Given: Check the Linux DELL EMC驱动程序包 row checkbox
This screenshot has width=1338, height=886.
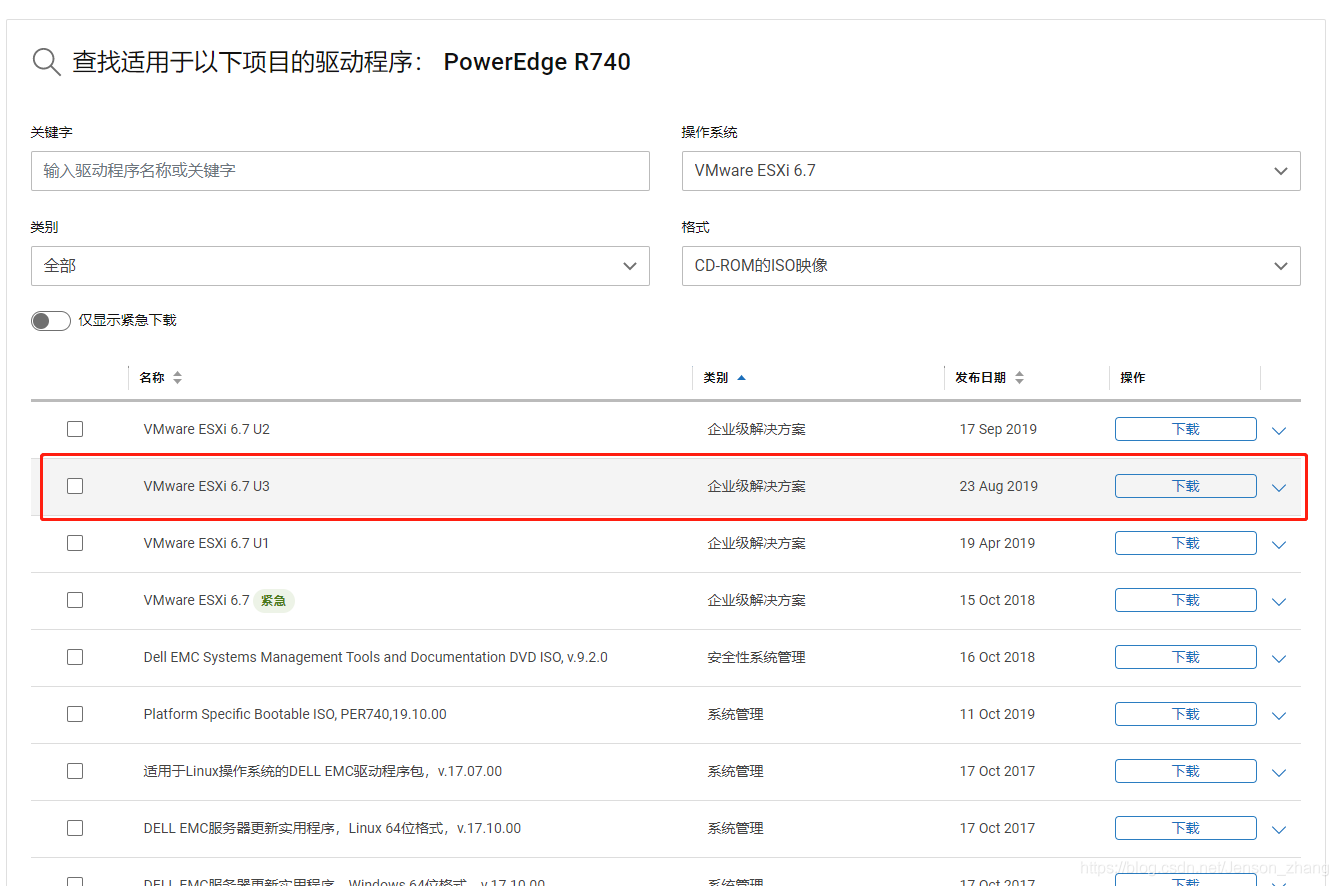Looking at the screenshot, I should click(75, 771).
